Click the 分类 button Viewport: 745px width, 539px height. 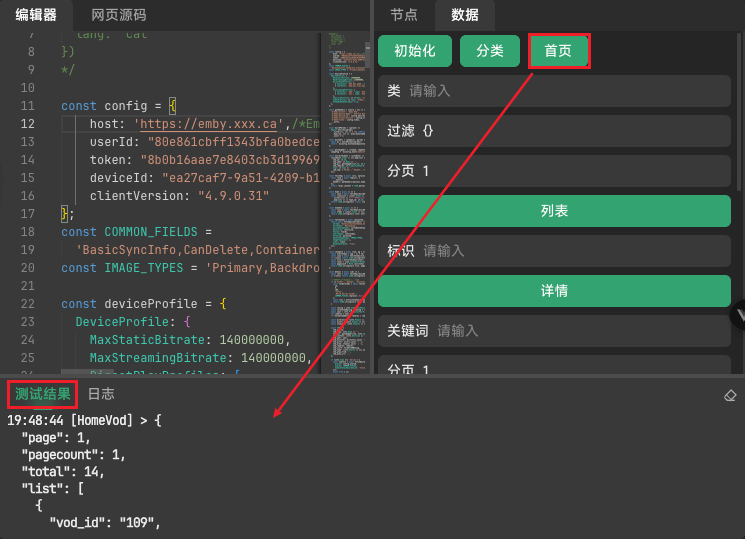490,51
